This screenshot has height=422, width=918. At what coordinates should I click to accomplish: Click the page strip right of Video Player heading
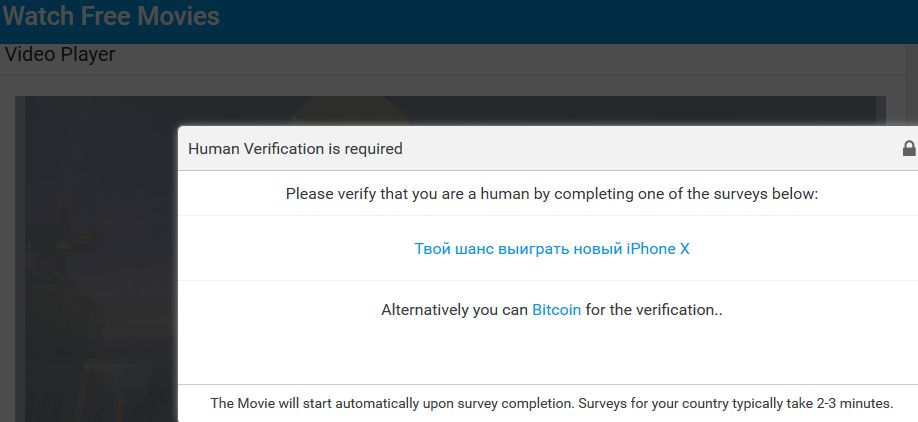500,56
